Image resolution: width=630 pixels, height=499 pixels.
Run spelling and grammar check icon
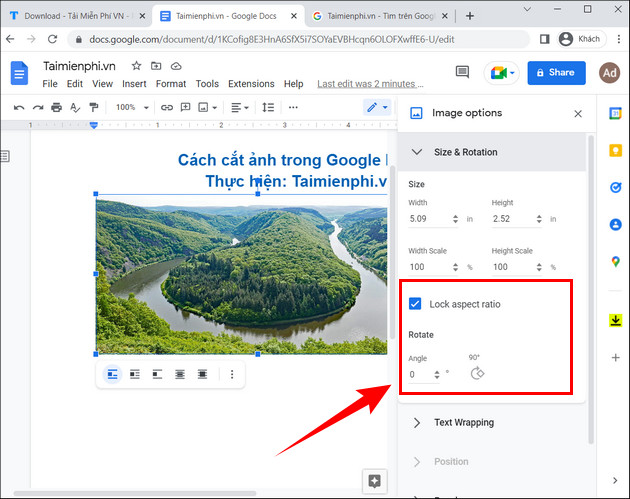(75, 107)
